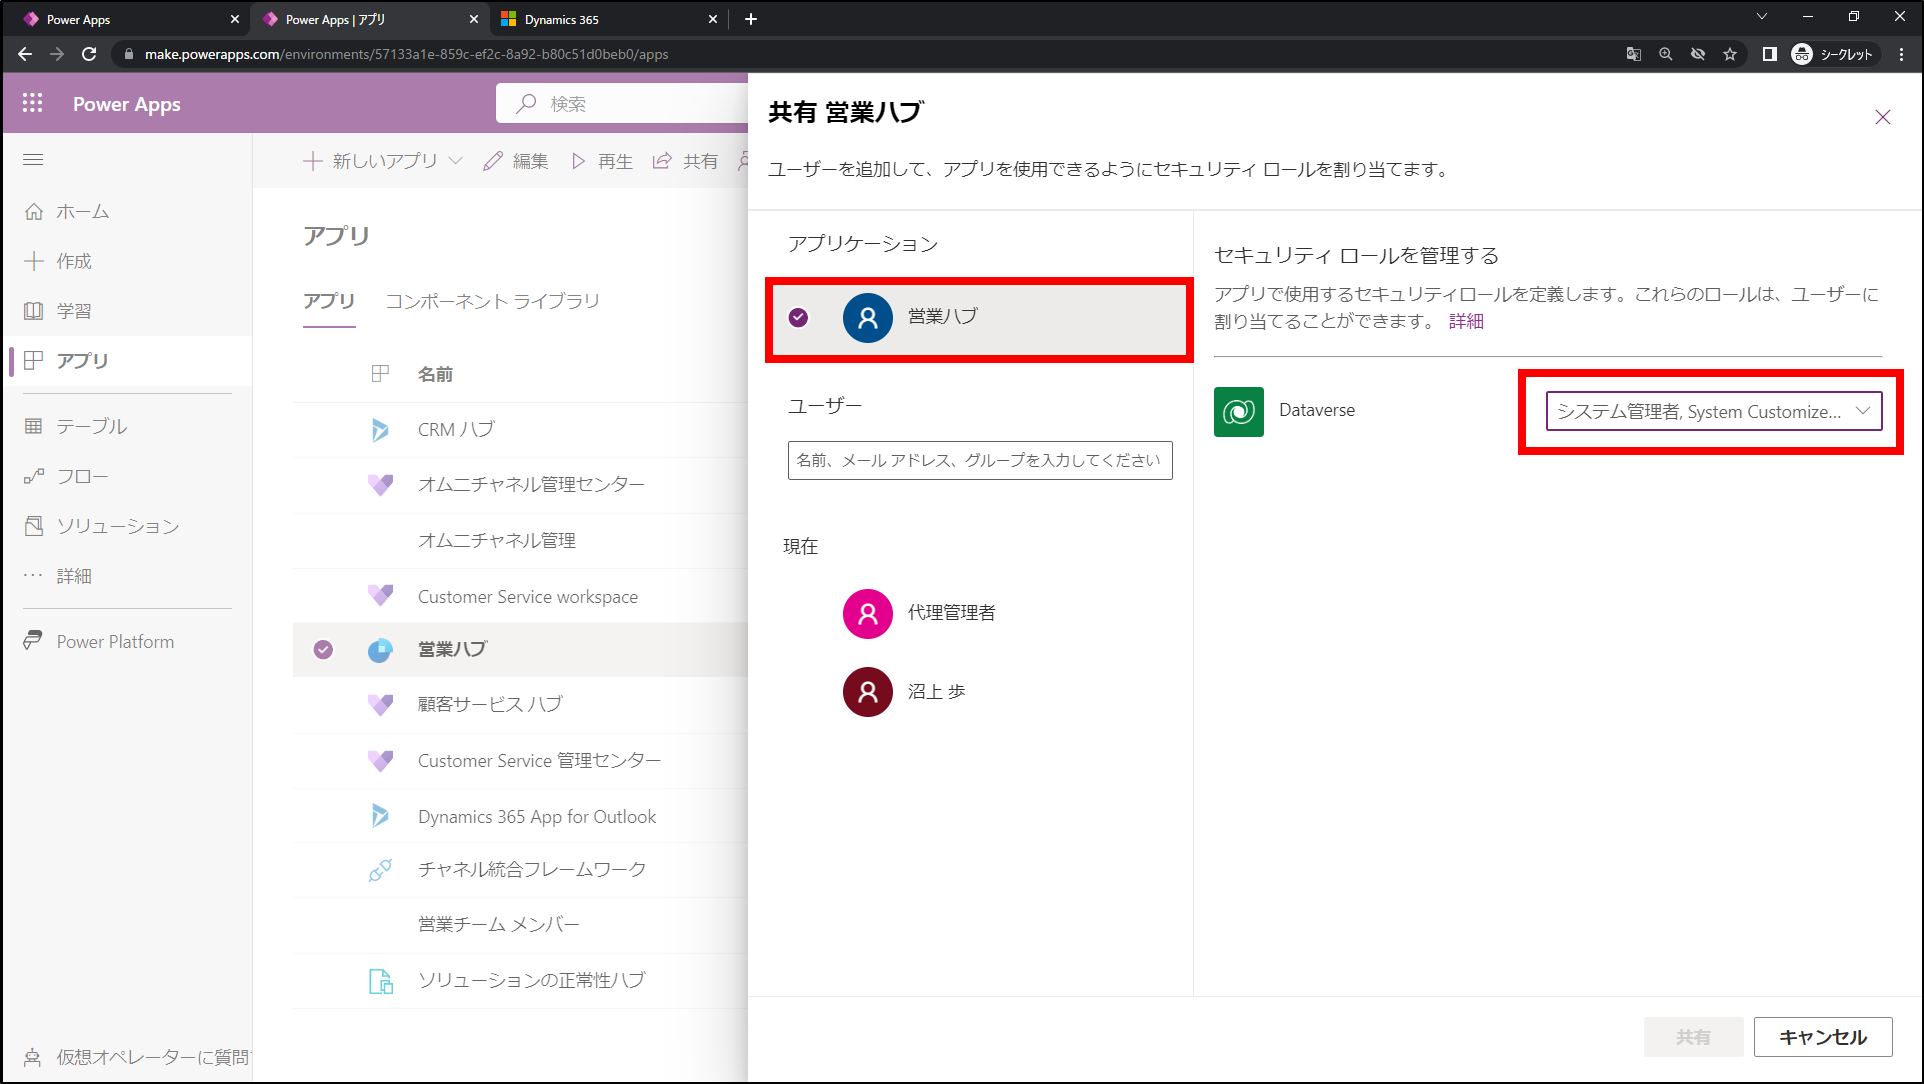Open 学習 in the sidebar

click(73, 311)
